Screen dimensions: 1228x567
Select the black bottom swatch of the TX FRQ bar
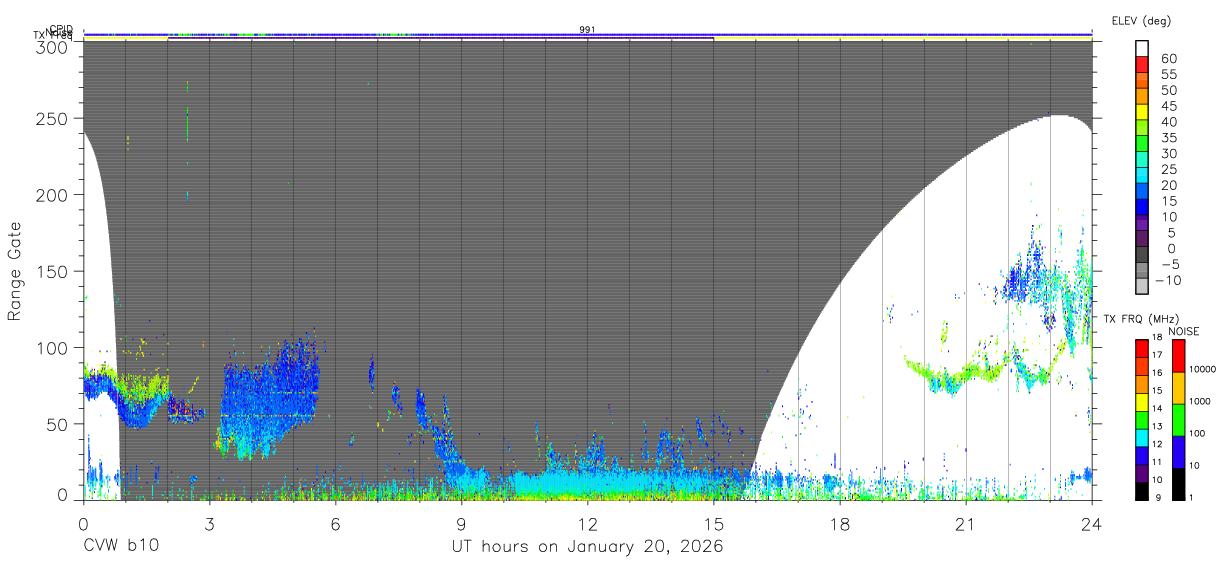[1142, 492]
